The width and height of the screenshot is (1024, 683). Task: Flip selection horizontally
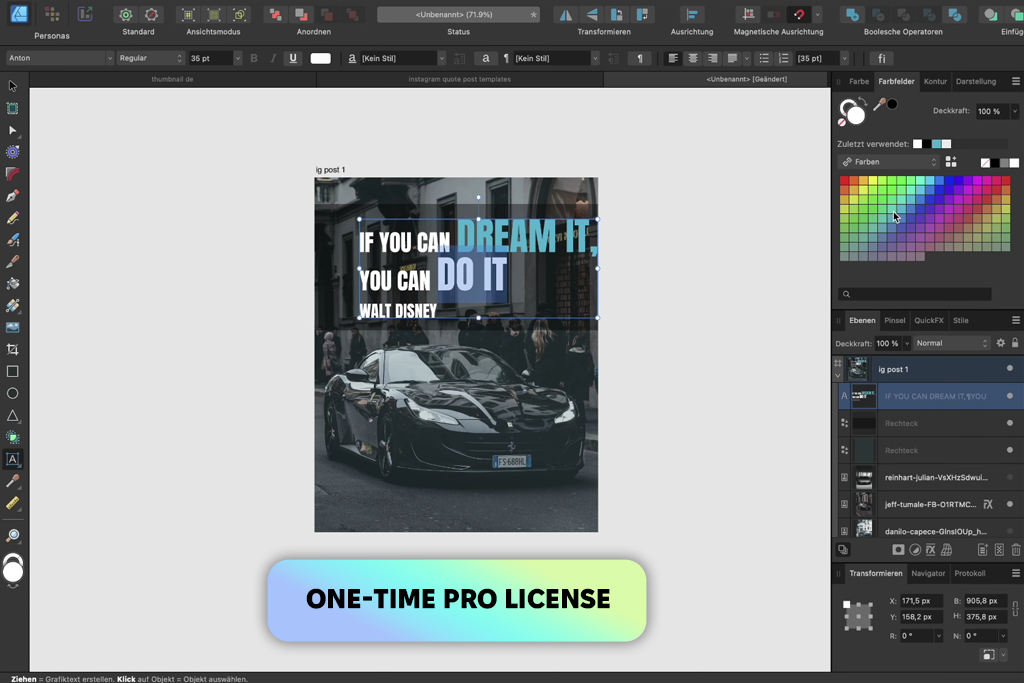coord(566,14)
